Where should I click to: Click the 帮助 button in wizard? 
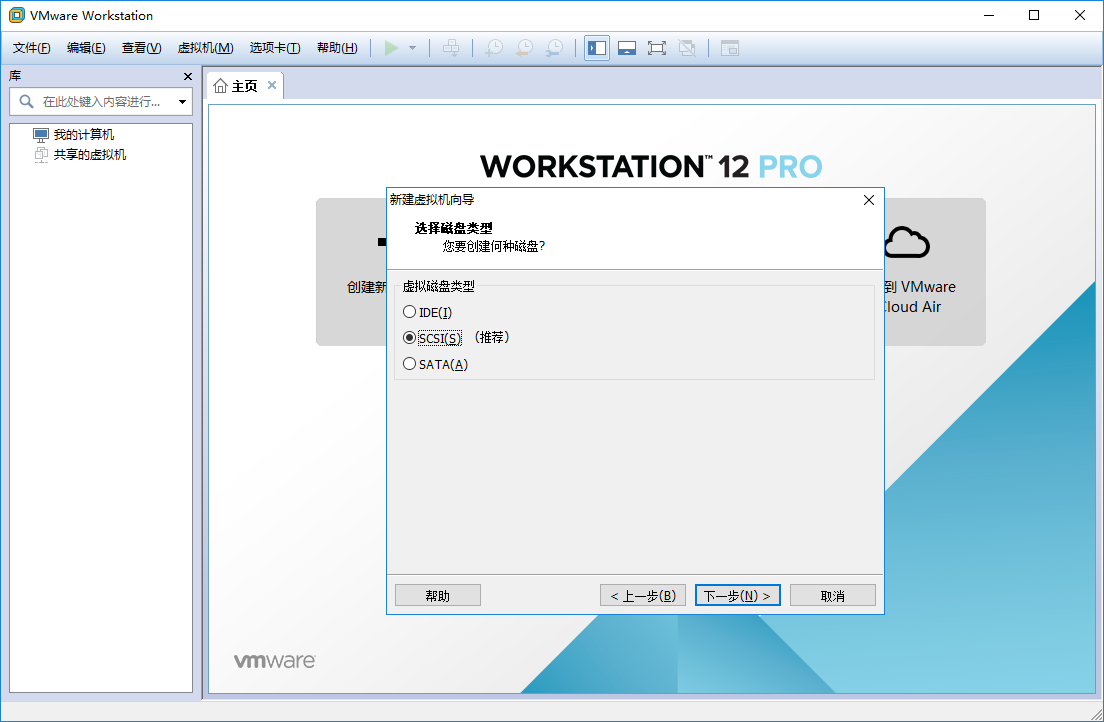pos(437,595)
